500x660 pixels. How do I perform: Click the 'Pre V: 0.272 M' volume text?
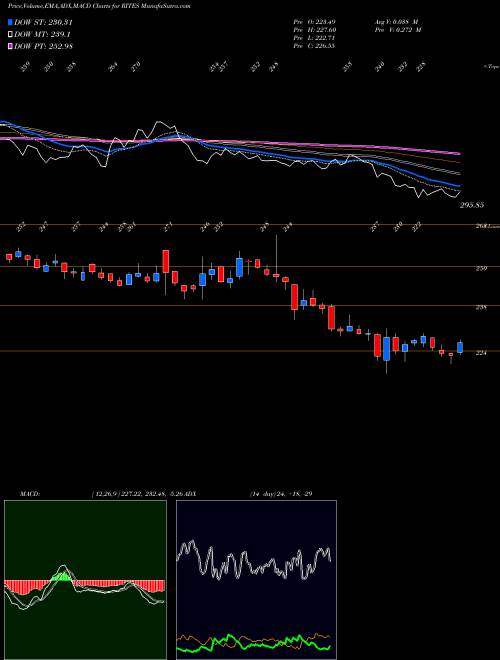(x=398, y=30)
